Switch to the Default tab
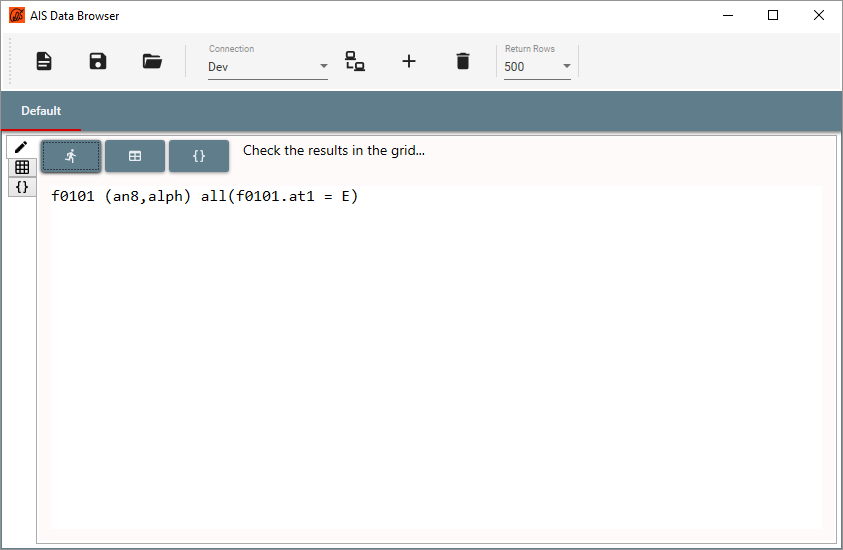The image size is (843, 550). [x=41, y=111]
